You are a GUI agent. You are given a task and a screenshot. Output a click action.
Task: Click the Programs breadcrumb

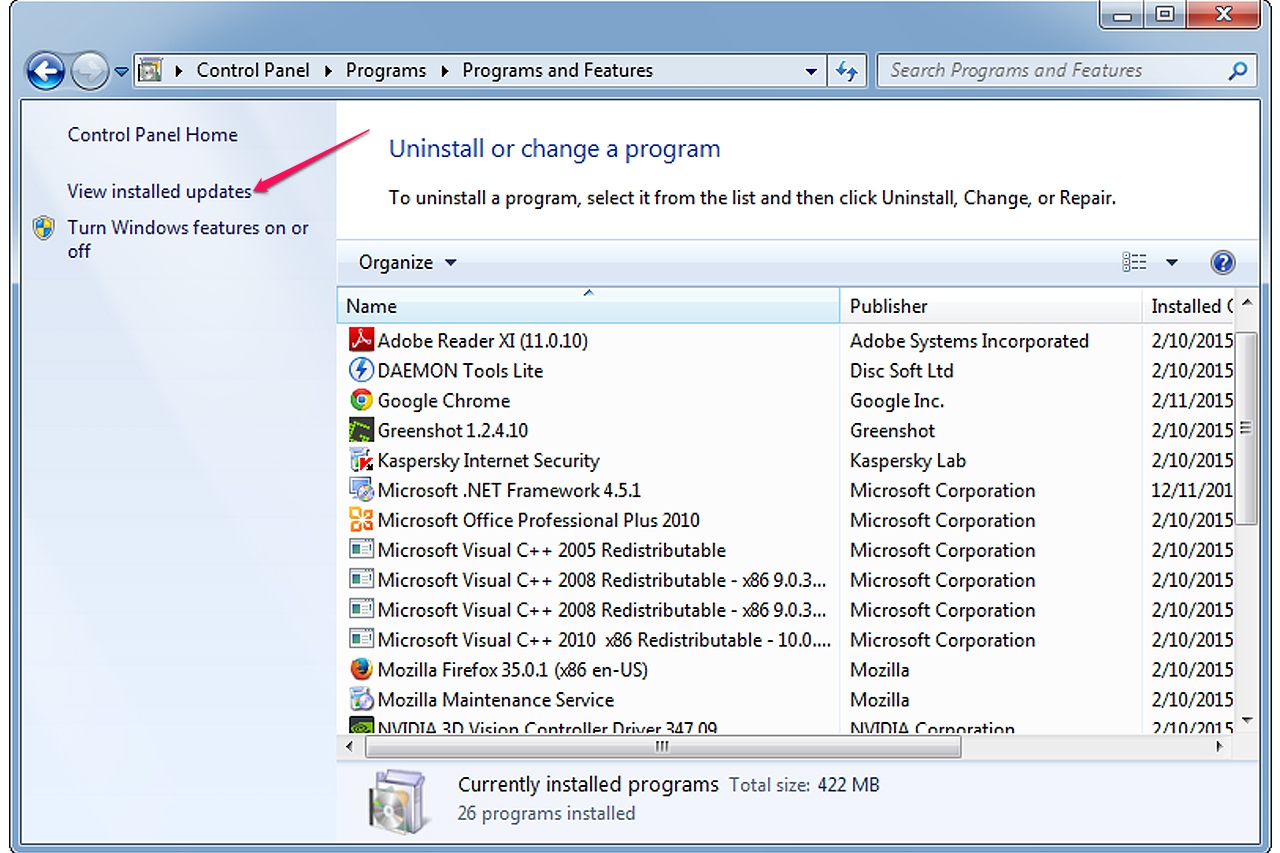pos(386,70)
